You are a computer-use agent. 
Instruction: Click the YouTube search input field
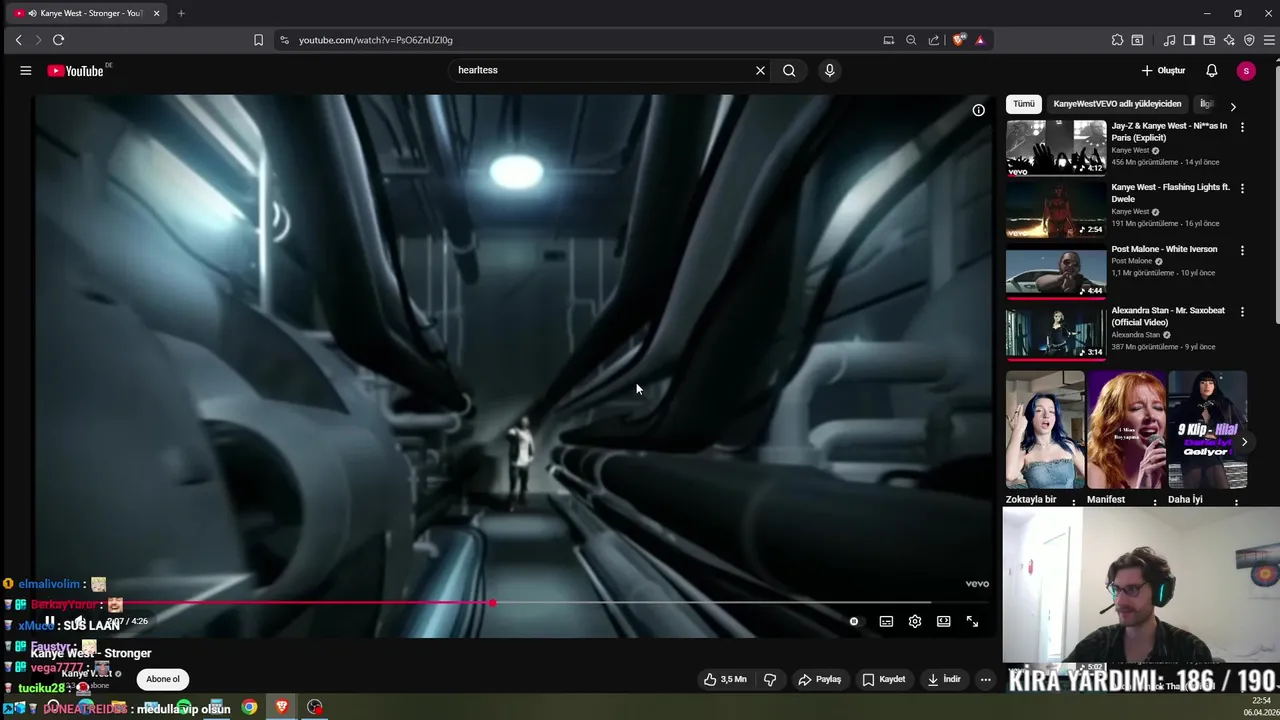click(x=600, y=70)
